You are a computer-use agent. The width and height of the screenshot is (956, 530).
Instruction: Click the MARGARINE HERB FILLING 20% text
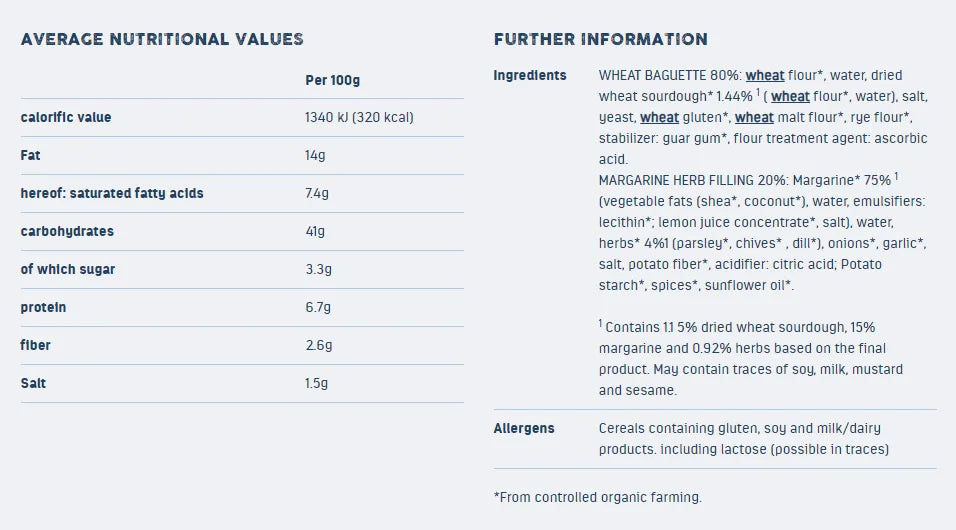click(693, 181)
